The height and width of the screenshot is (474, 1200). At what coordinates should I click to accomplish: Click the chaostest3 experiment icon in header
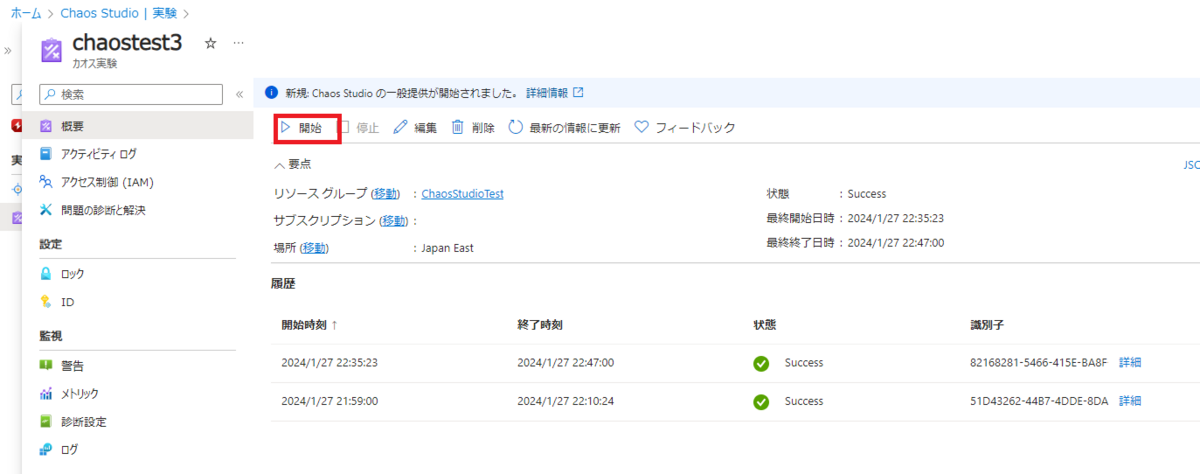(52, 49)
